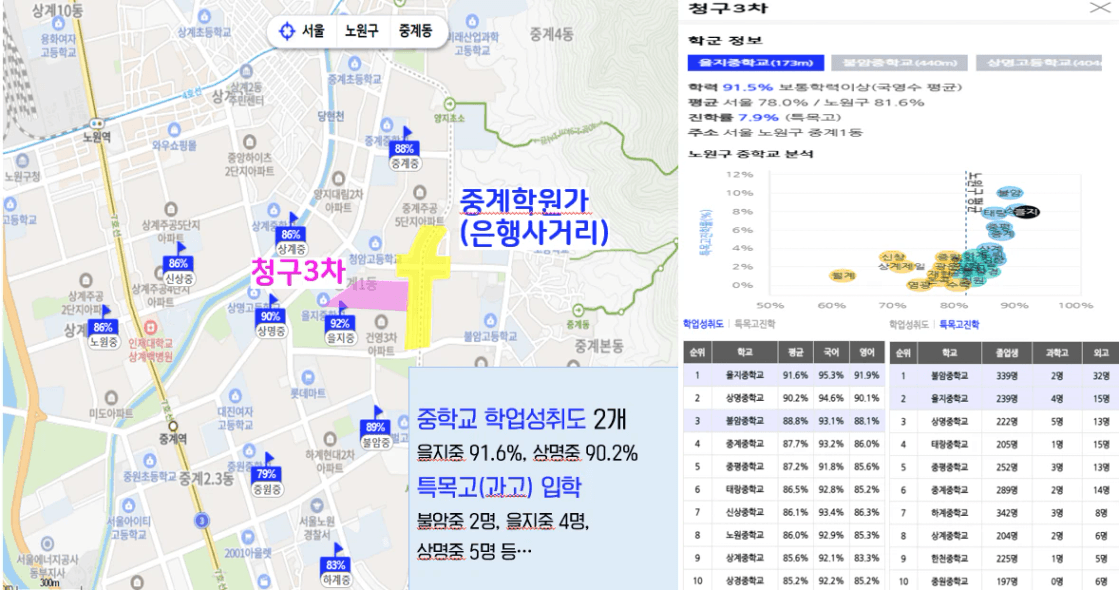Select the 을지중학교(173m) school tab
The image size is (1119, 590).
[x=756, y=63]
